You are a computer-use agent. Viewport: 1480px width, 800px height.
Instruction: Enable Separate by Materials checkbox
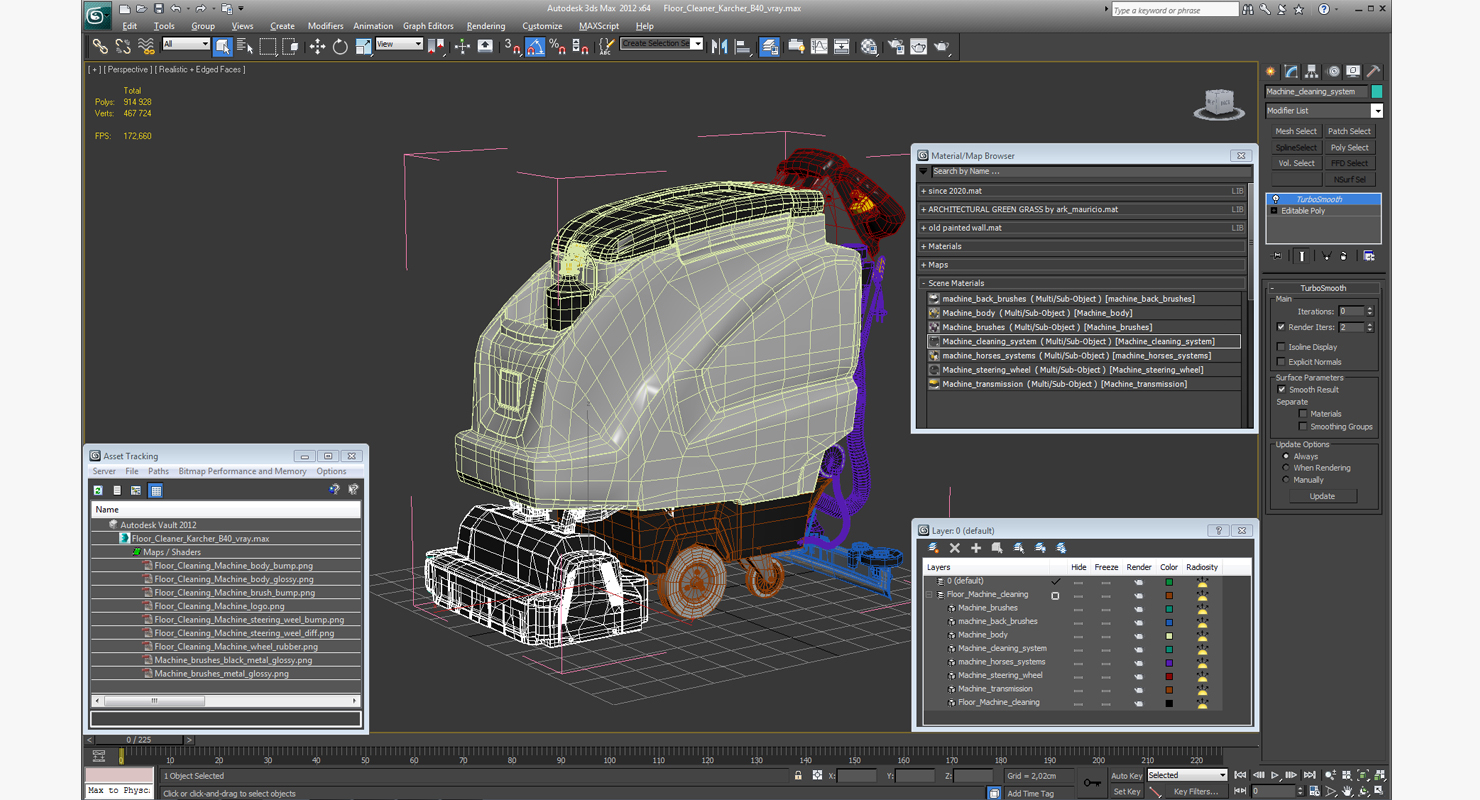1303,414
